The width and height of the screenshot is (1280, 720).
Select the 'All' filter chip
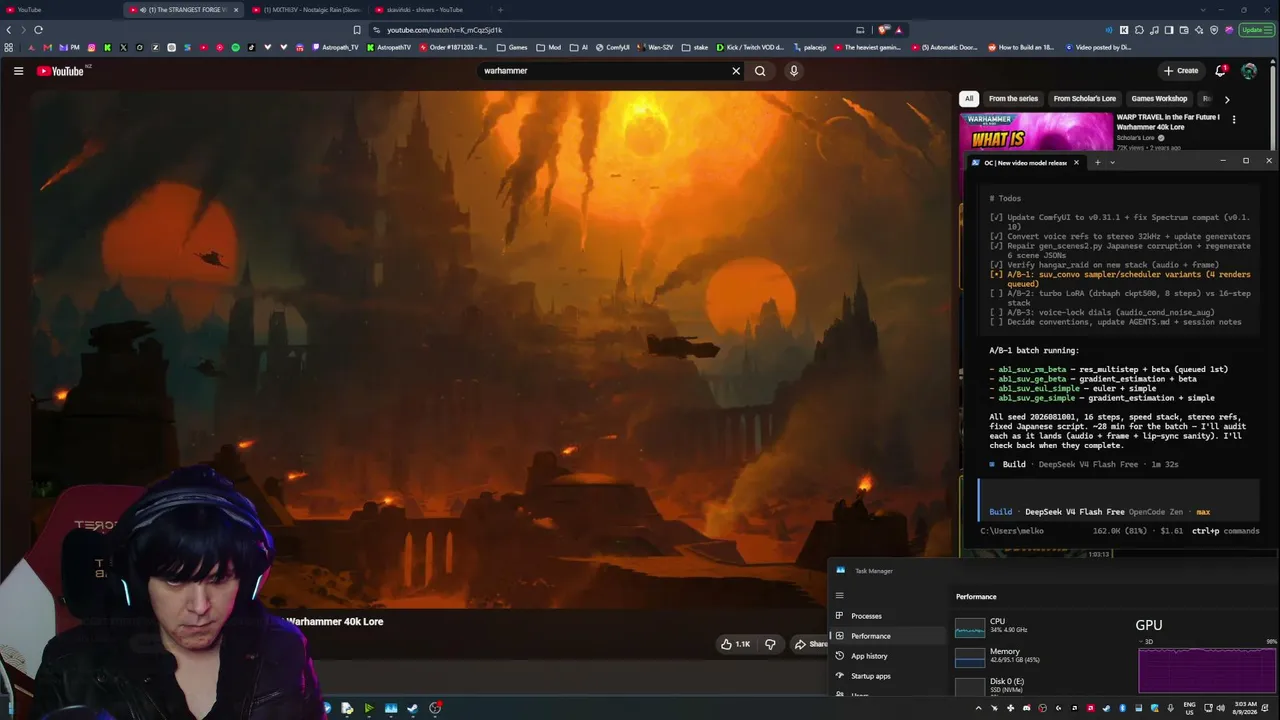pos(968,99)
